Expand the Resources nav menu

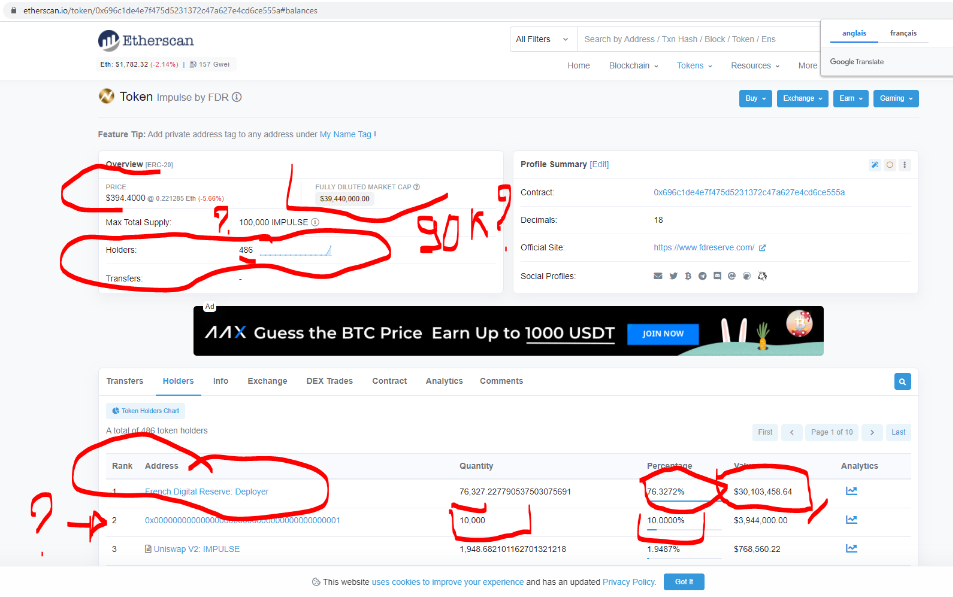(755, 66)
